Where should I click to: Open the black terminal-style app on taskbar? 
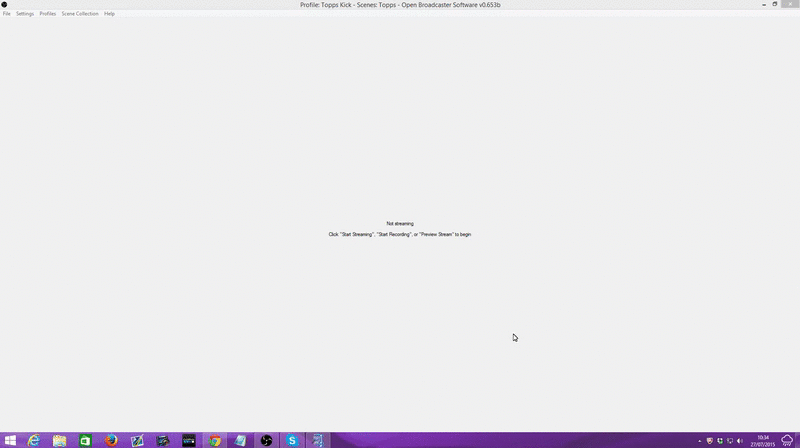click(x=189, y=440)
